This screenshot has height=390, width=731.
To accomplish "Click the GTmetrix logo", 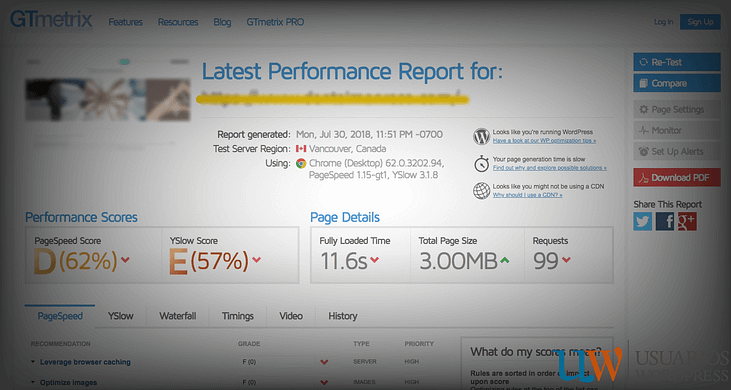I will [x=51, y=20].
